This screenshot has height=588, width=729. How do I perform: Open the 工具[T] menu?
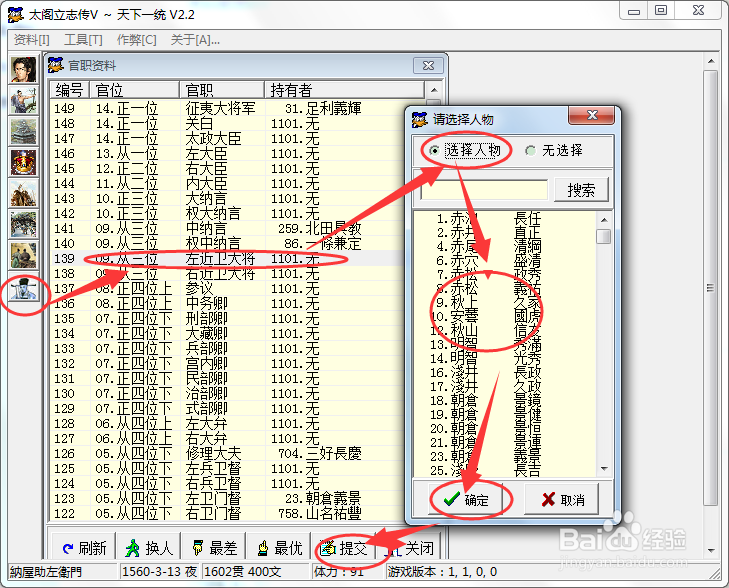[83, 40]
